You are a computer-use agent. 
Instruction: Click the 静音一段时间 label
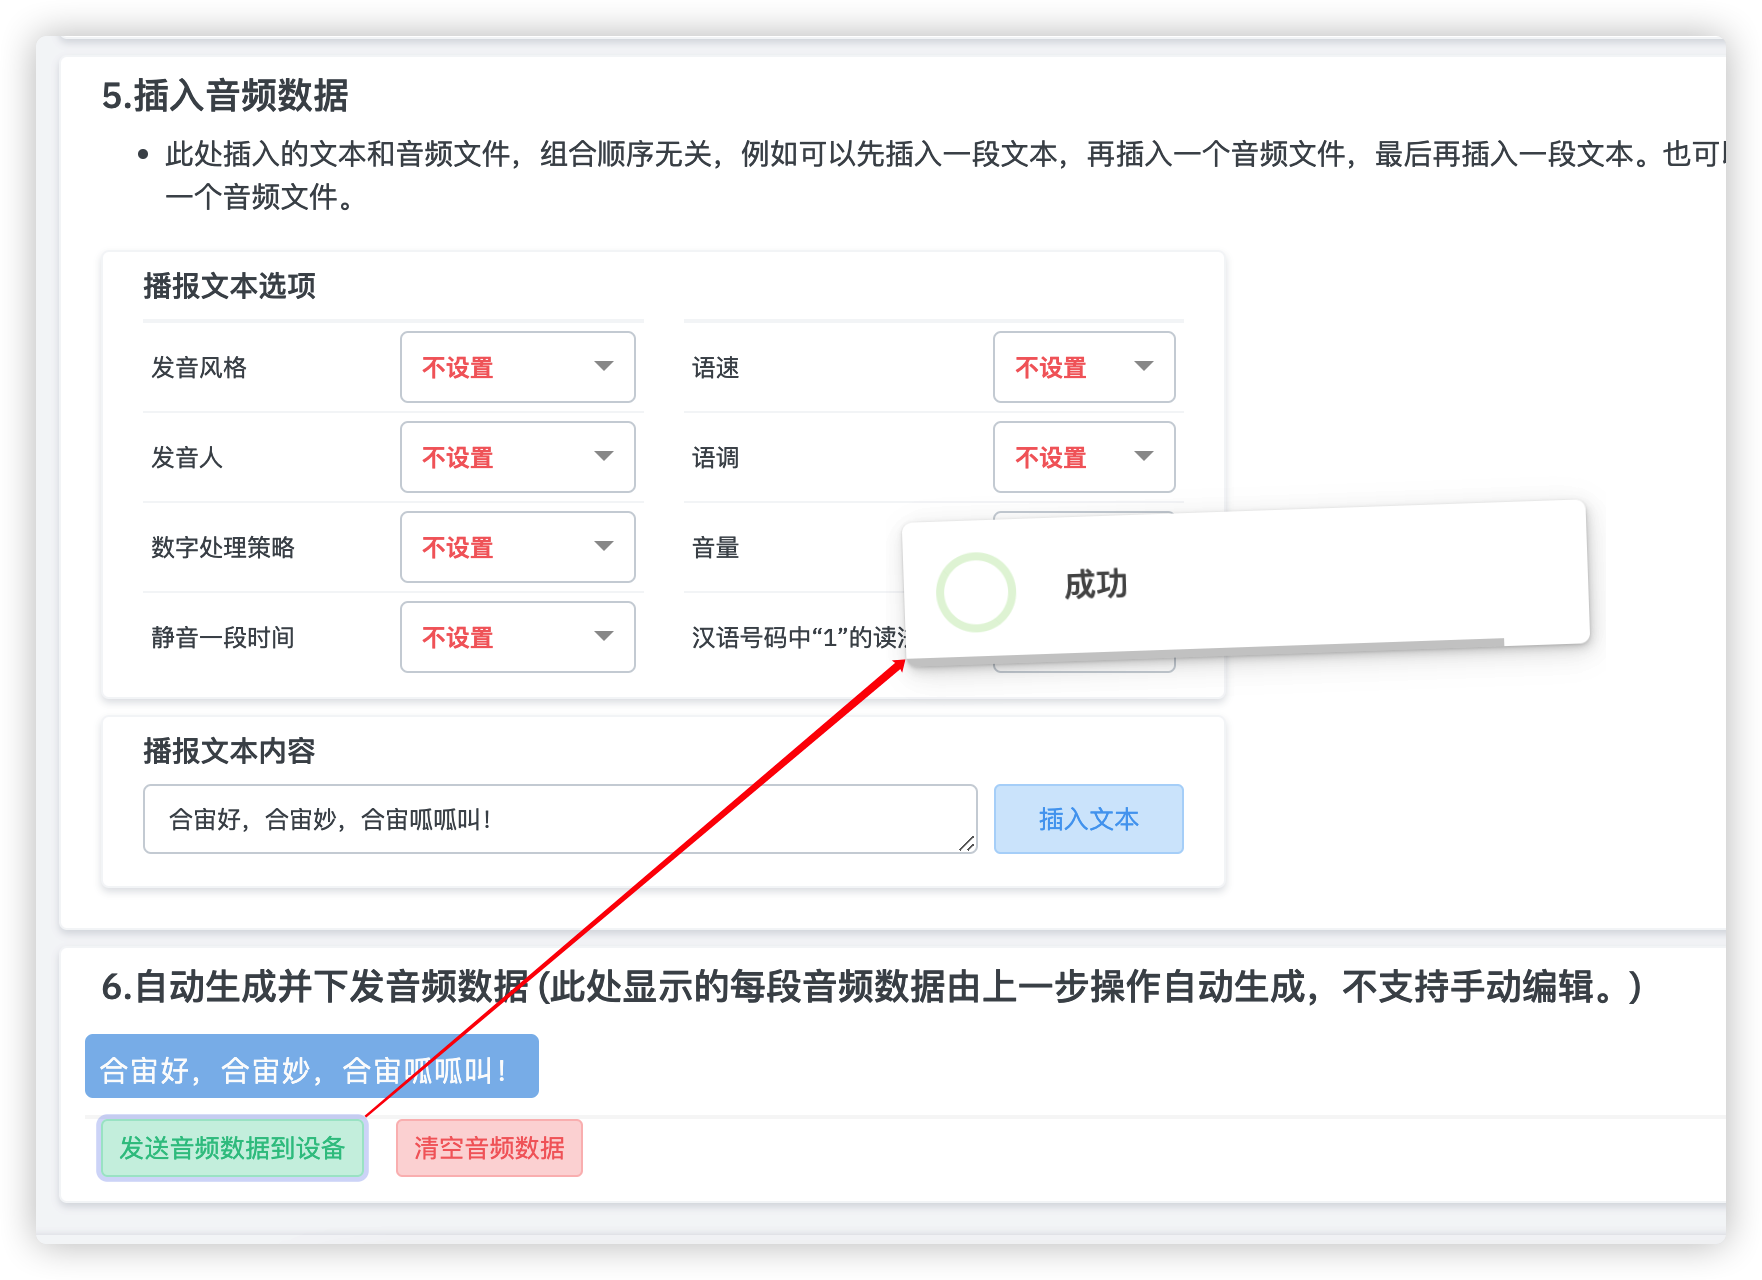pyautogui.click(x=223, y=638)
